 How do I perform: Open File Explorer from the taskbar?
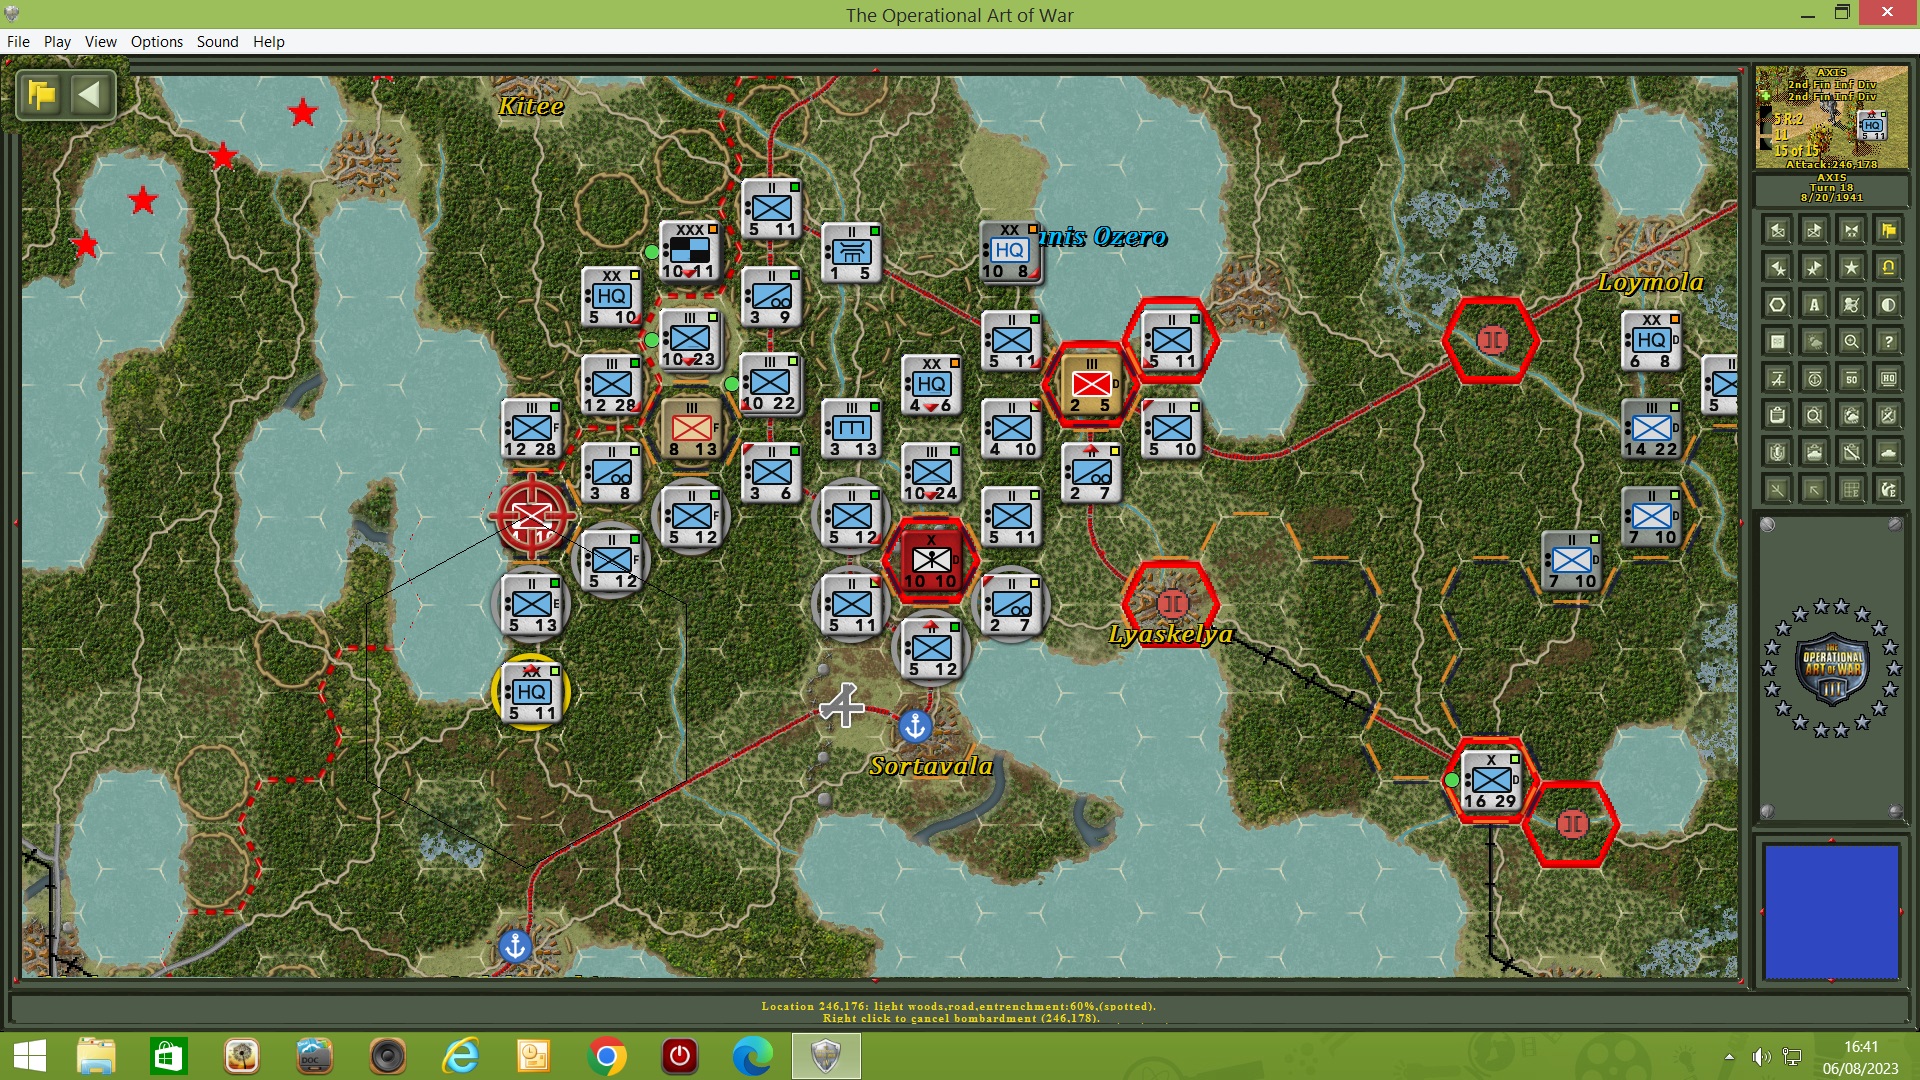(97, 1056)
